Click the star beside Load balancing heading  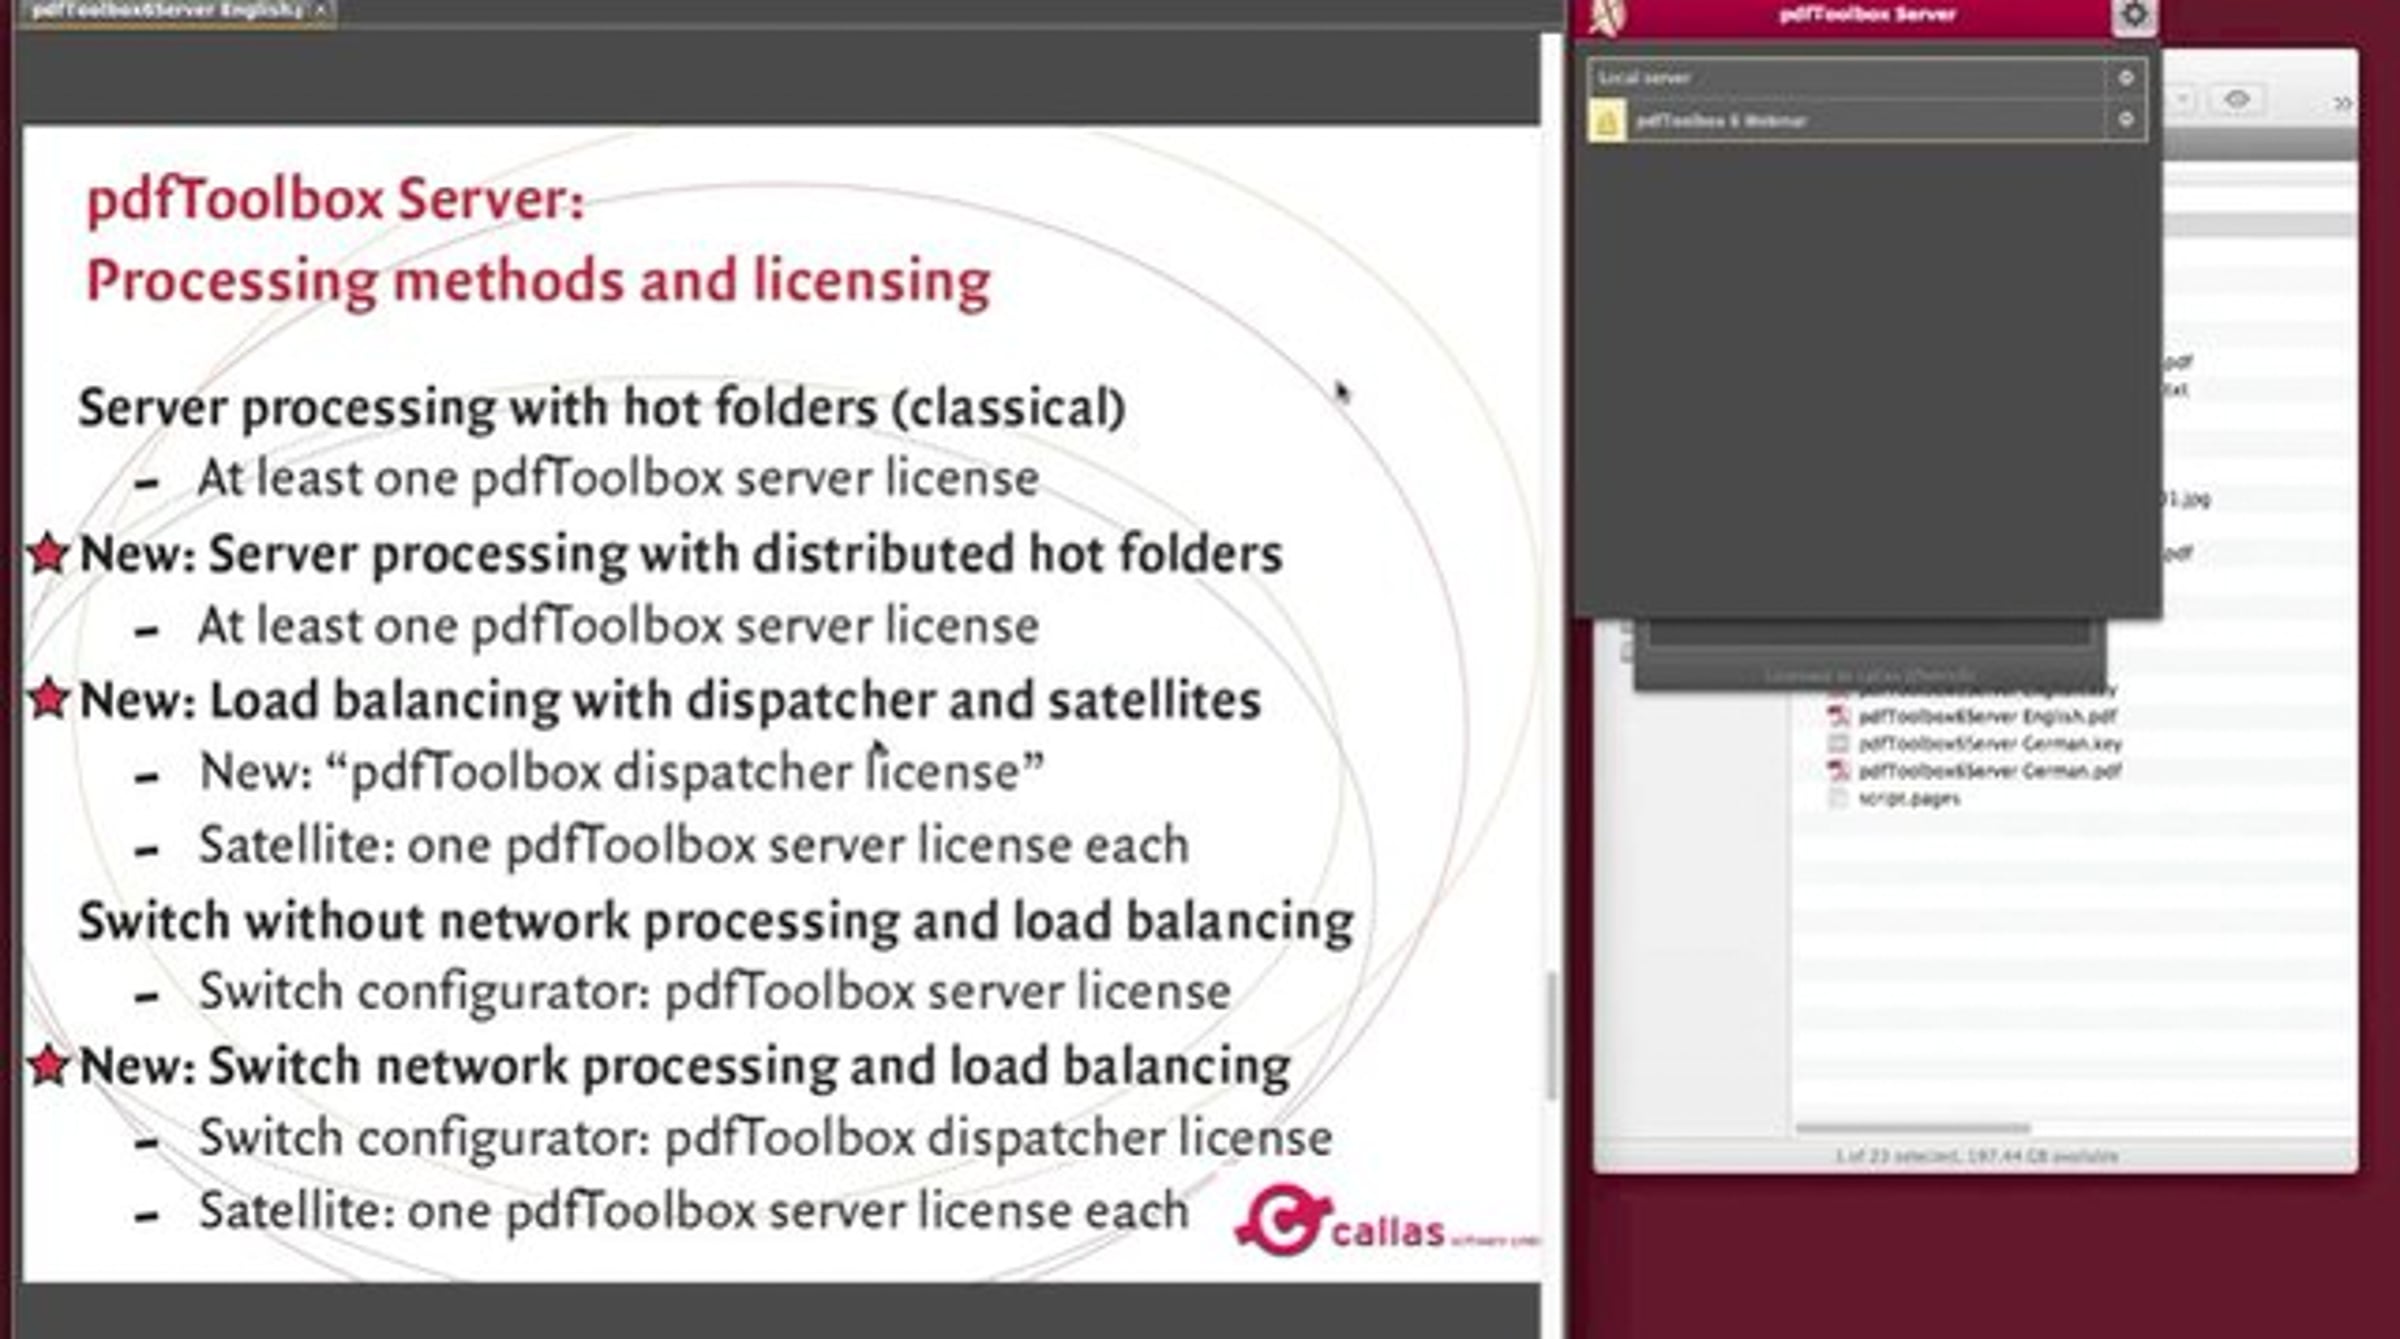pos(48,698)
